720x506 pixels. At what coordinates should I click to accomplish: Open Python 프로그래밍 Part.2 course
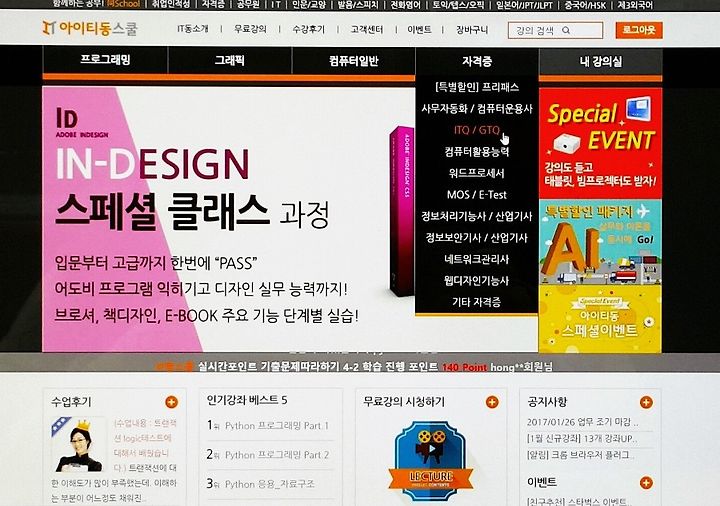(276, 455)
